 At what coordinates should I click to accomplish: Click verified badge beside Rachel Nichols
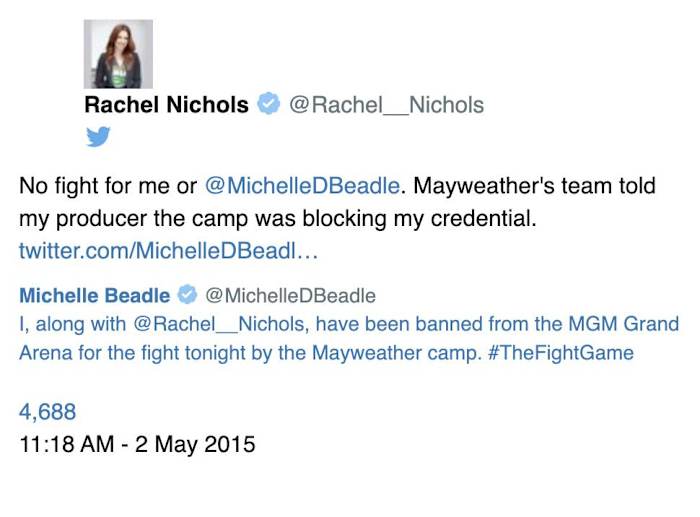[x=268, y=104]
